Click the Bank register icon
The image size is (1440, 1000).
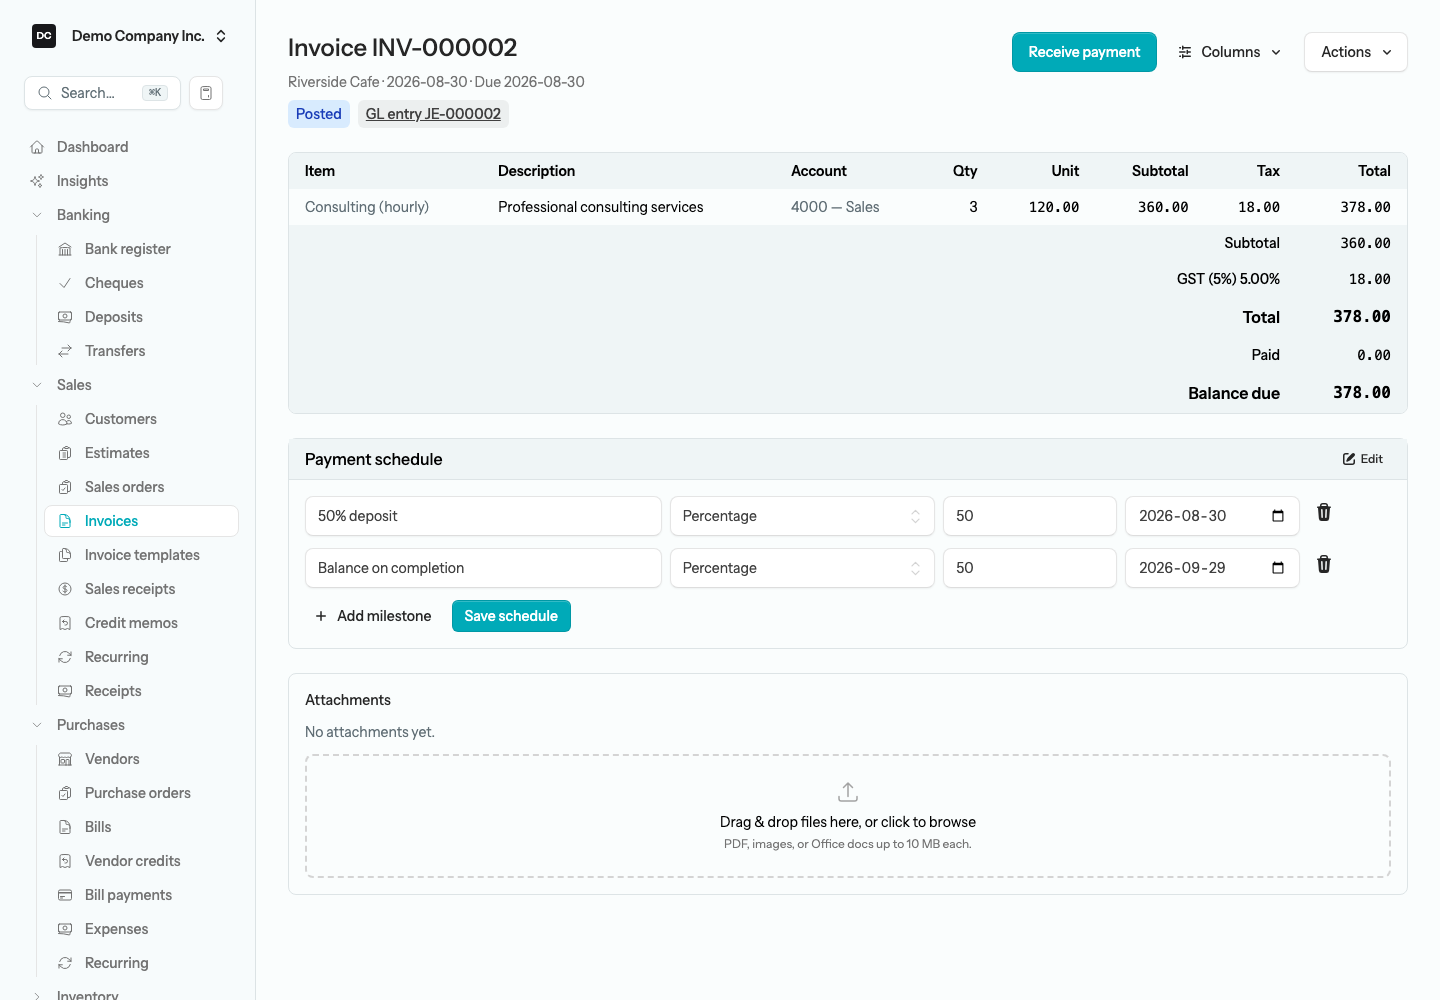pos(65,249)
